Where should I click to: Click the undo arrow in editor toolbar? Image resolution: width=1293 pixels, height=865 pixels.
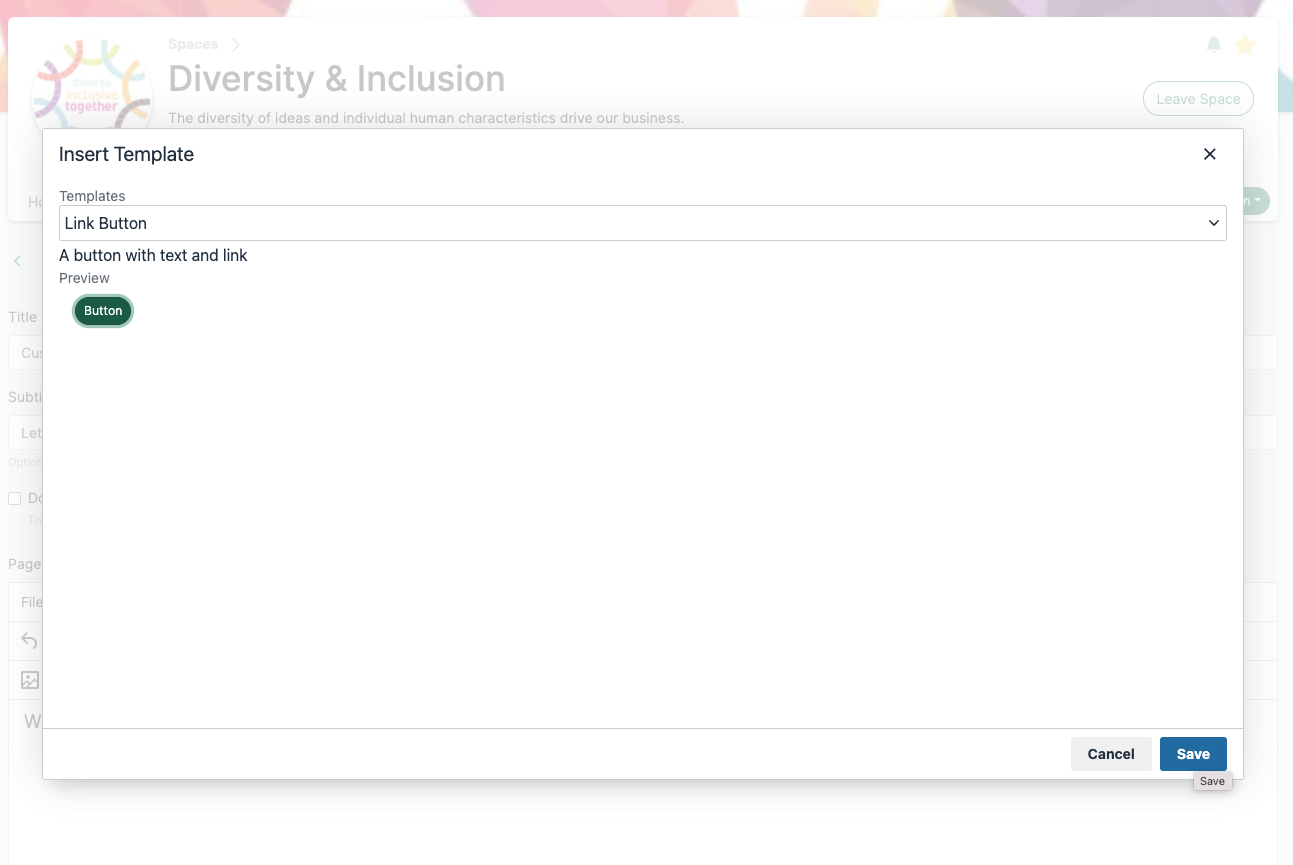[29, 641]
